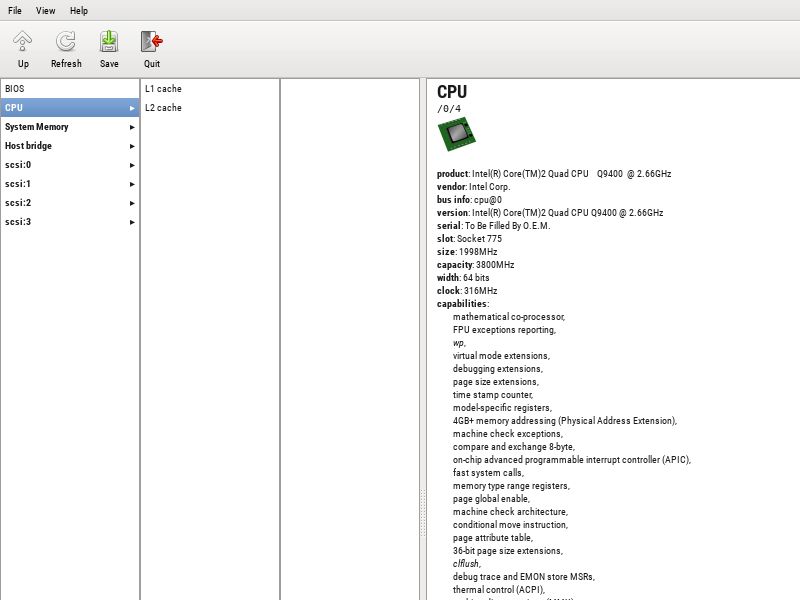Open the View menu
800x600 pixels.
[45, 10]
